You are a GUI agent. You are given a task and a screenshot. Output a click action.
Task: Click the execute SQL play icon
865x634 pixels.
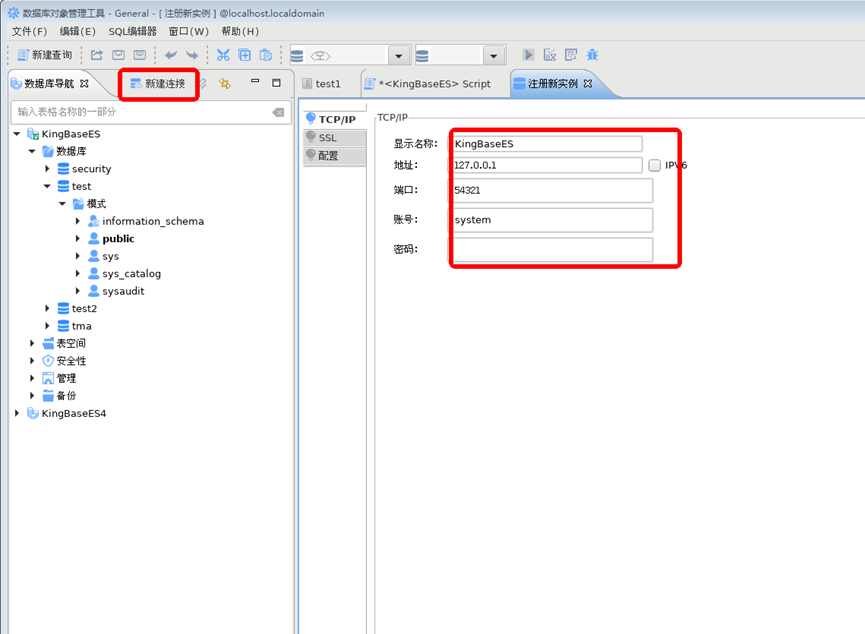[x=528, y=55]
